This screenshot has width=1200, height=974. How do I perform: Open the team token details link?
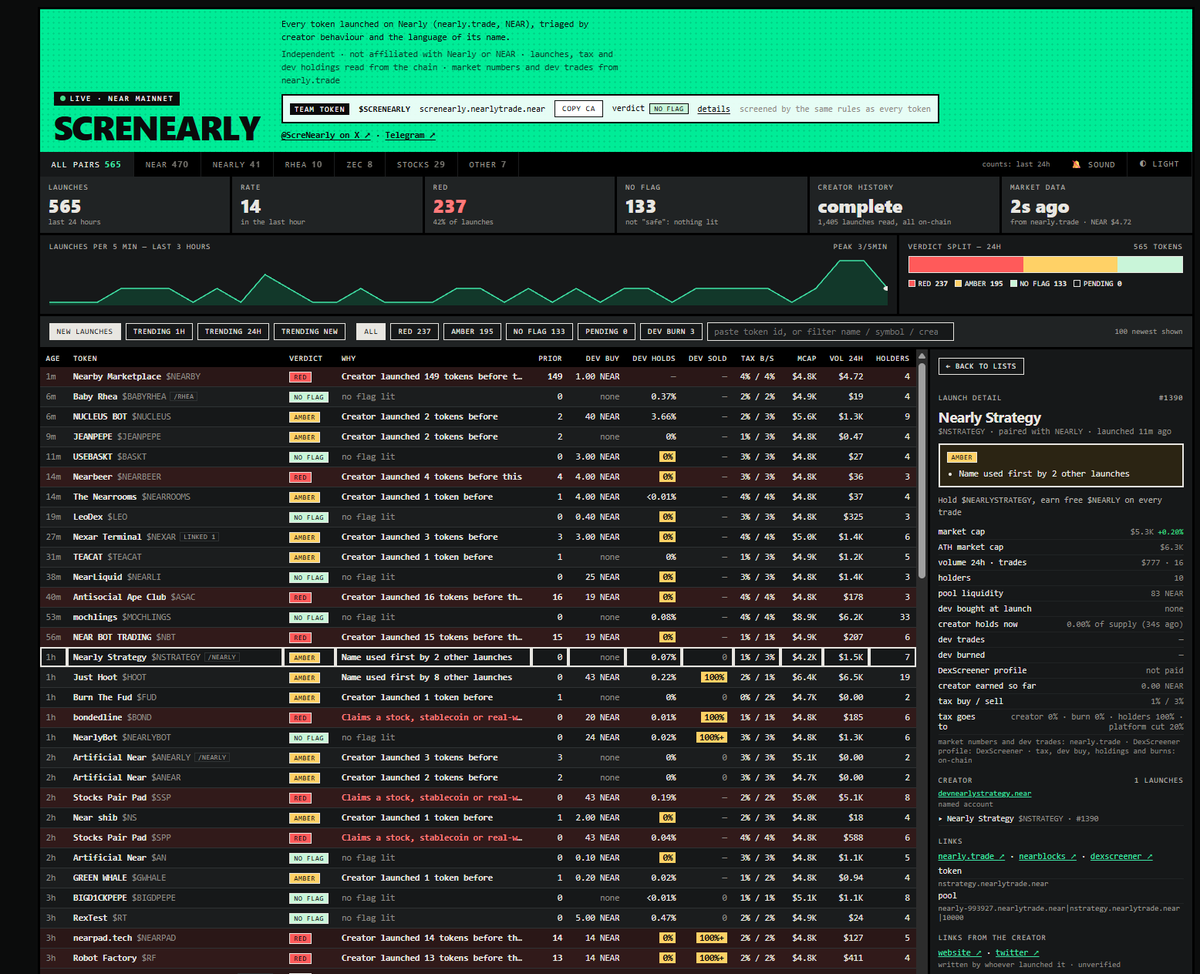(x=713, y=109)
